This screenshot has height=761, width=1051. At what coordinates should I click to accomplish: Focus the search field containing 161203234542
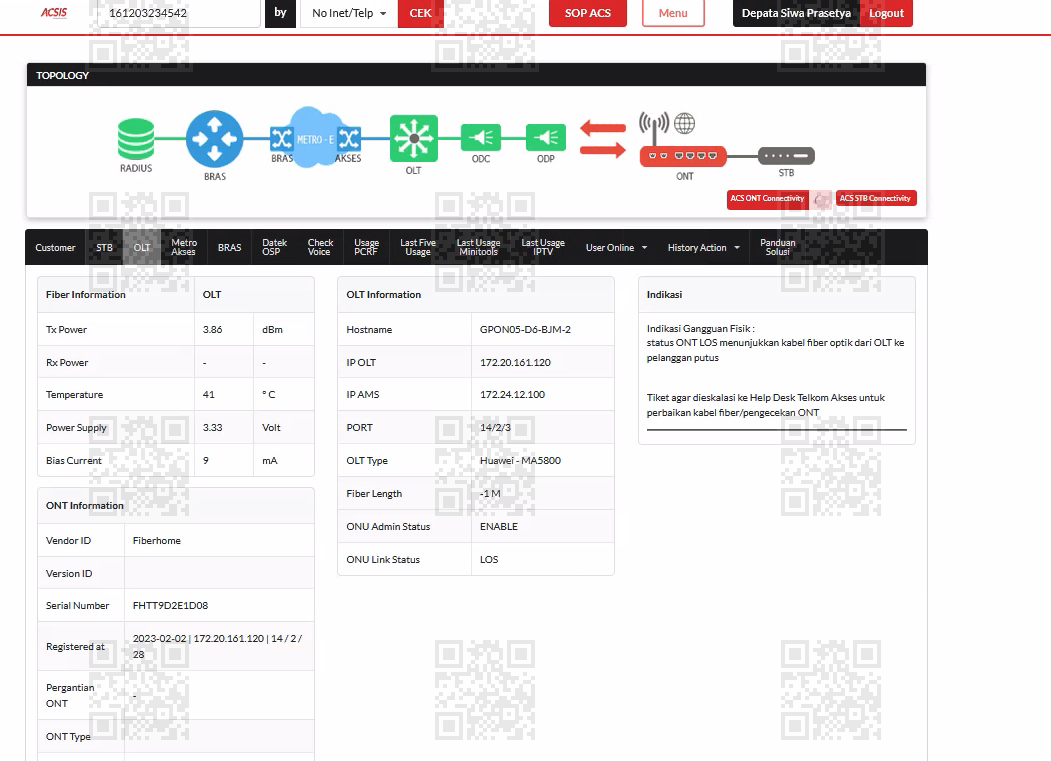(x=178, y=13)
